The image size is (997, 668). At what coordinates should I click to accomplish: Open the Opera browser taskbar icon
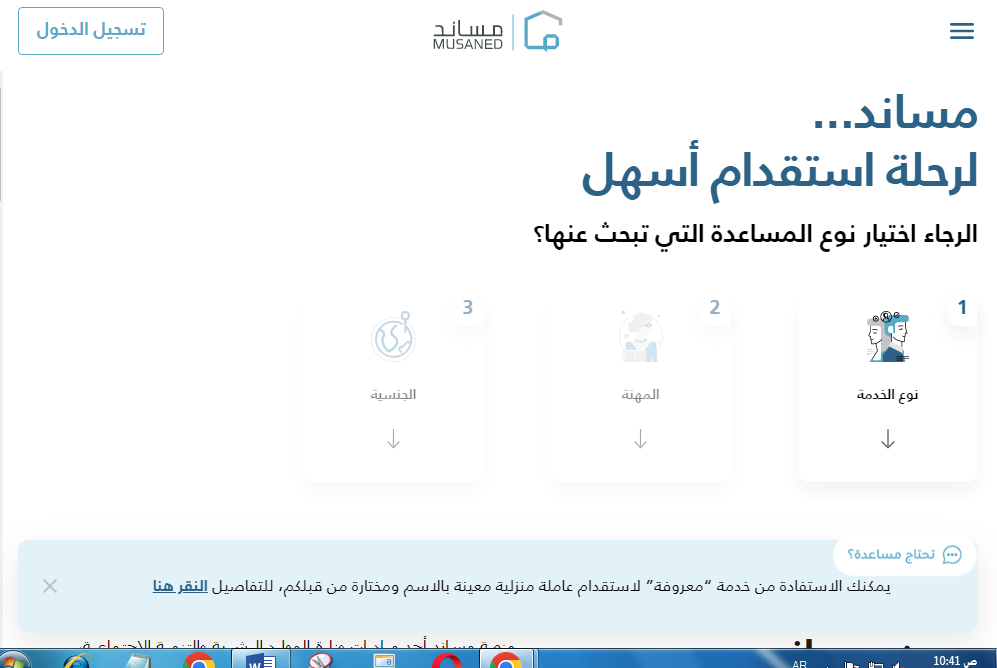click(445, 661)
